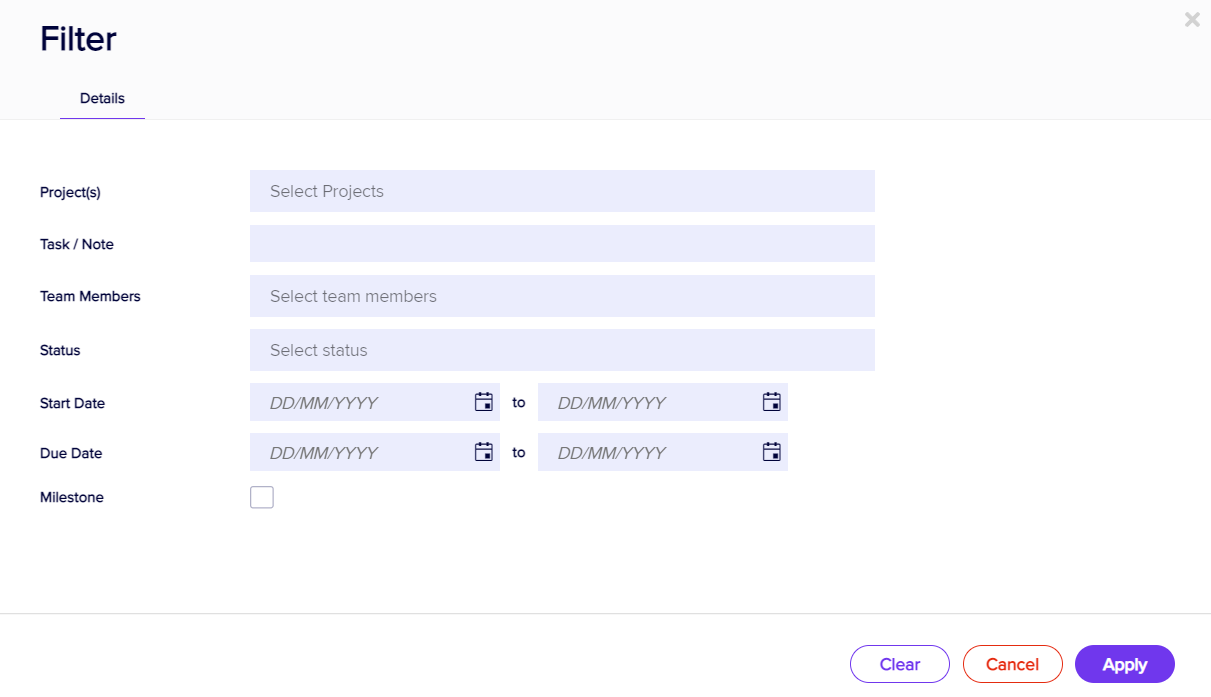Focus the Task / Note text field

tap(562, 244)
